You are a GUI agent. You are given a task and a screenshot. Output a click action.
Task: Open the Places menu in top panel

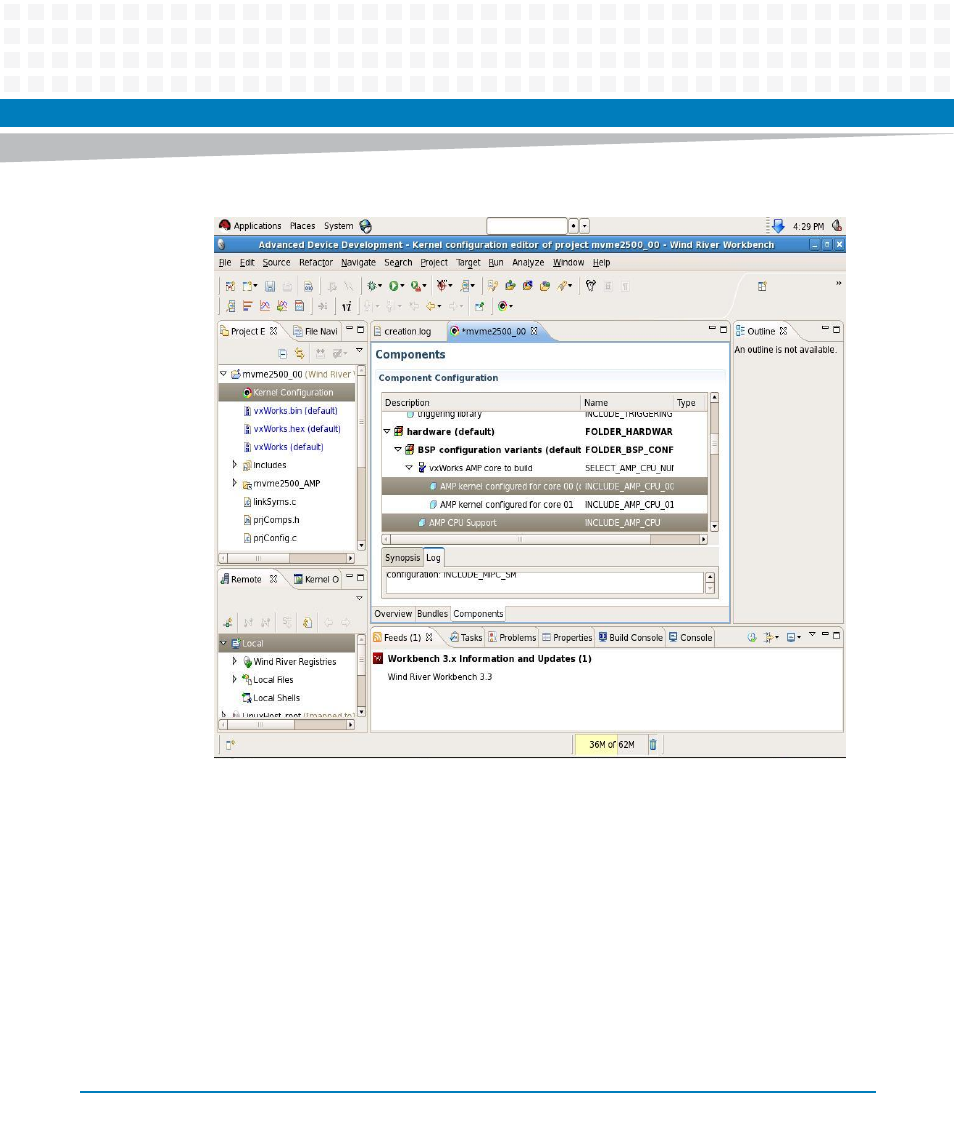302,226
